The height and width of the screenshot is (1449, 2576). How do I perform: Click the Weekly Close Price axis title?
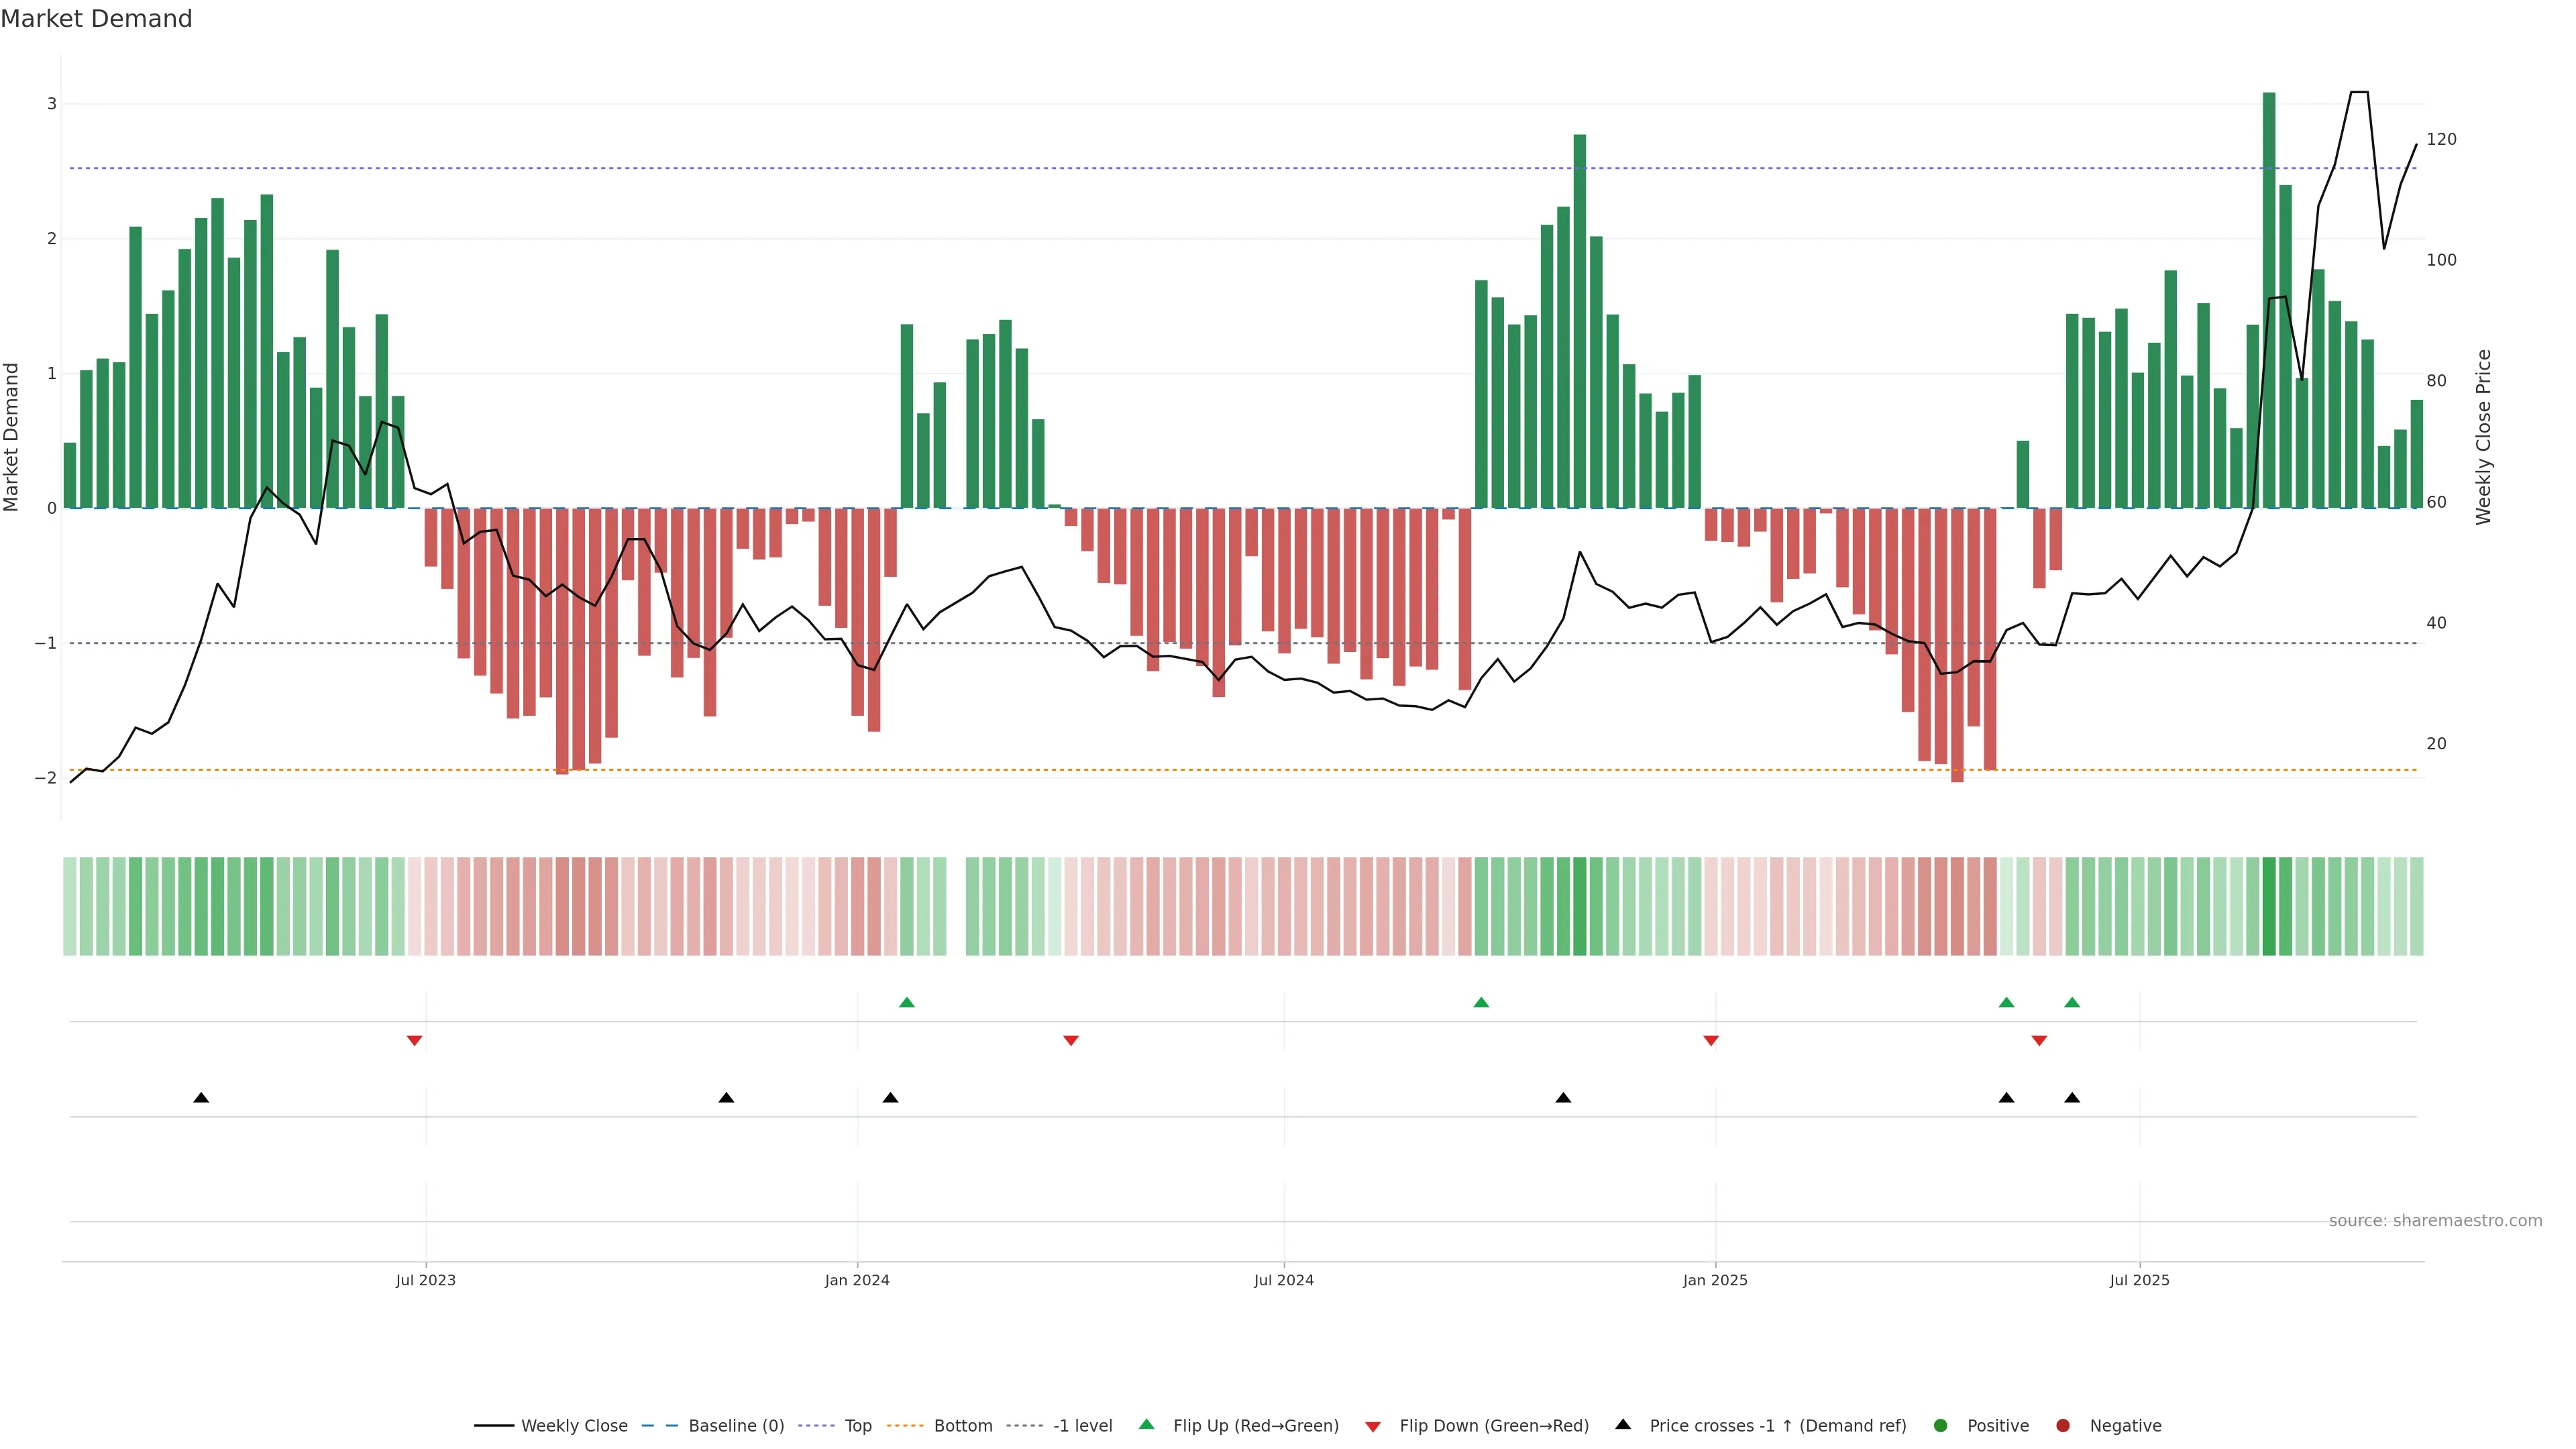tap(2484, 437)
